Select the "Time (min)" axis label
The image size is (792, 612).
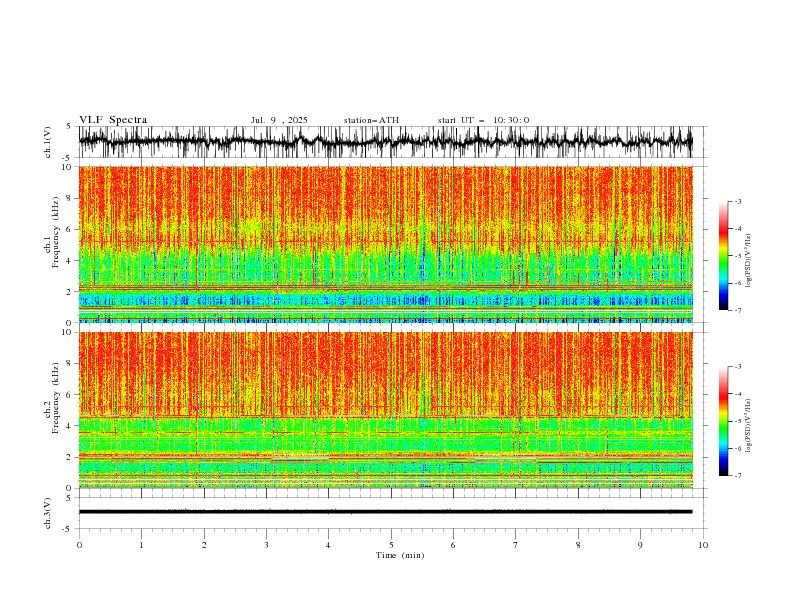click(x=400, y=555)
